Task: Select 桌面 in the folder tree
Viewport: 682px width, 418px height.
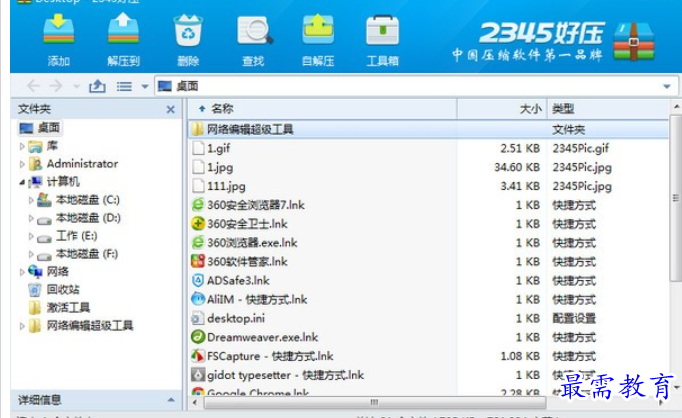Action: [x=40, y=128]
